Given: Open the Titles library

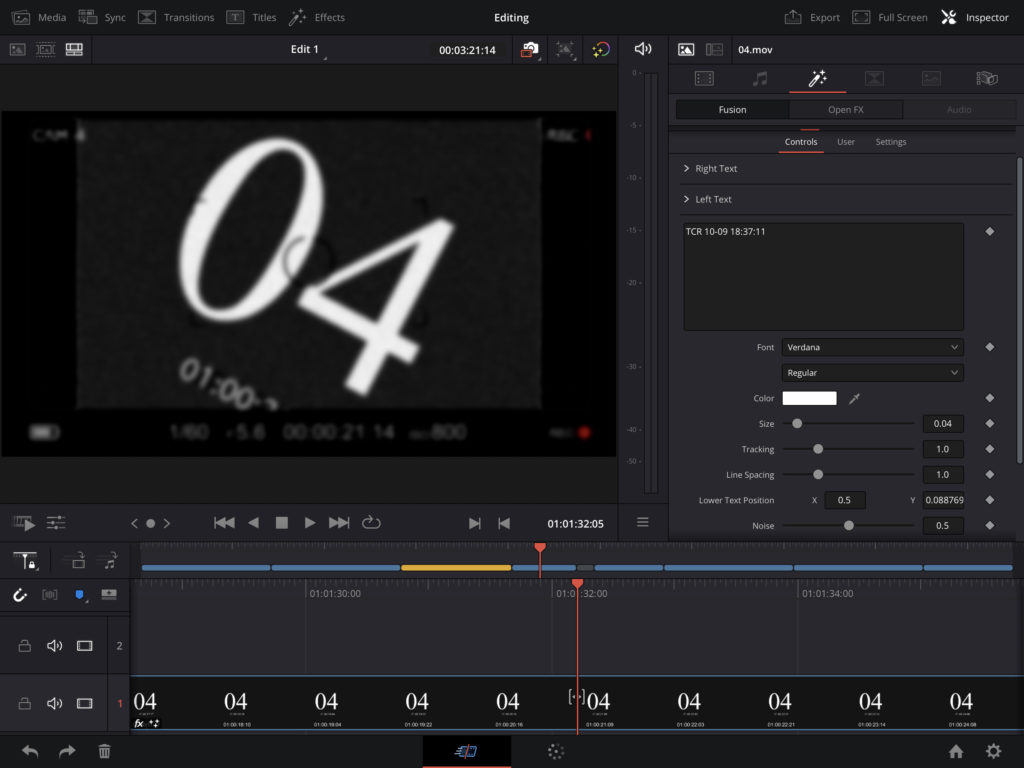Looking at the screenshot, I should pos(251,18).
